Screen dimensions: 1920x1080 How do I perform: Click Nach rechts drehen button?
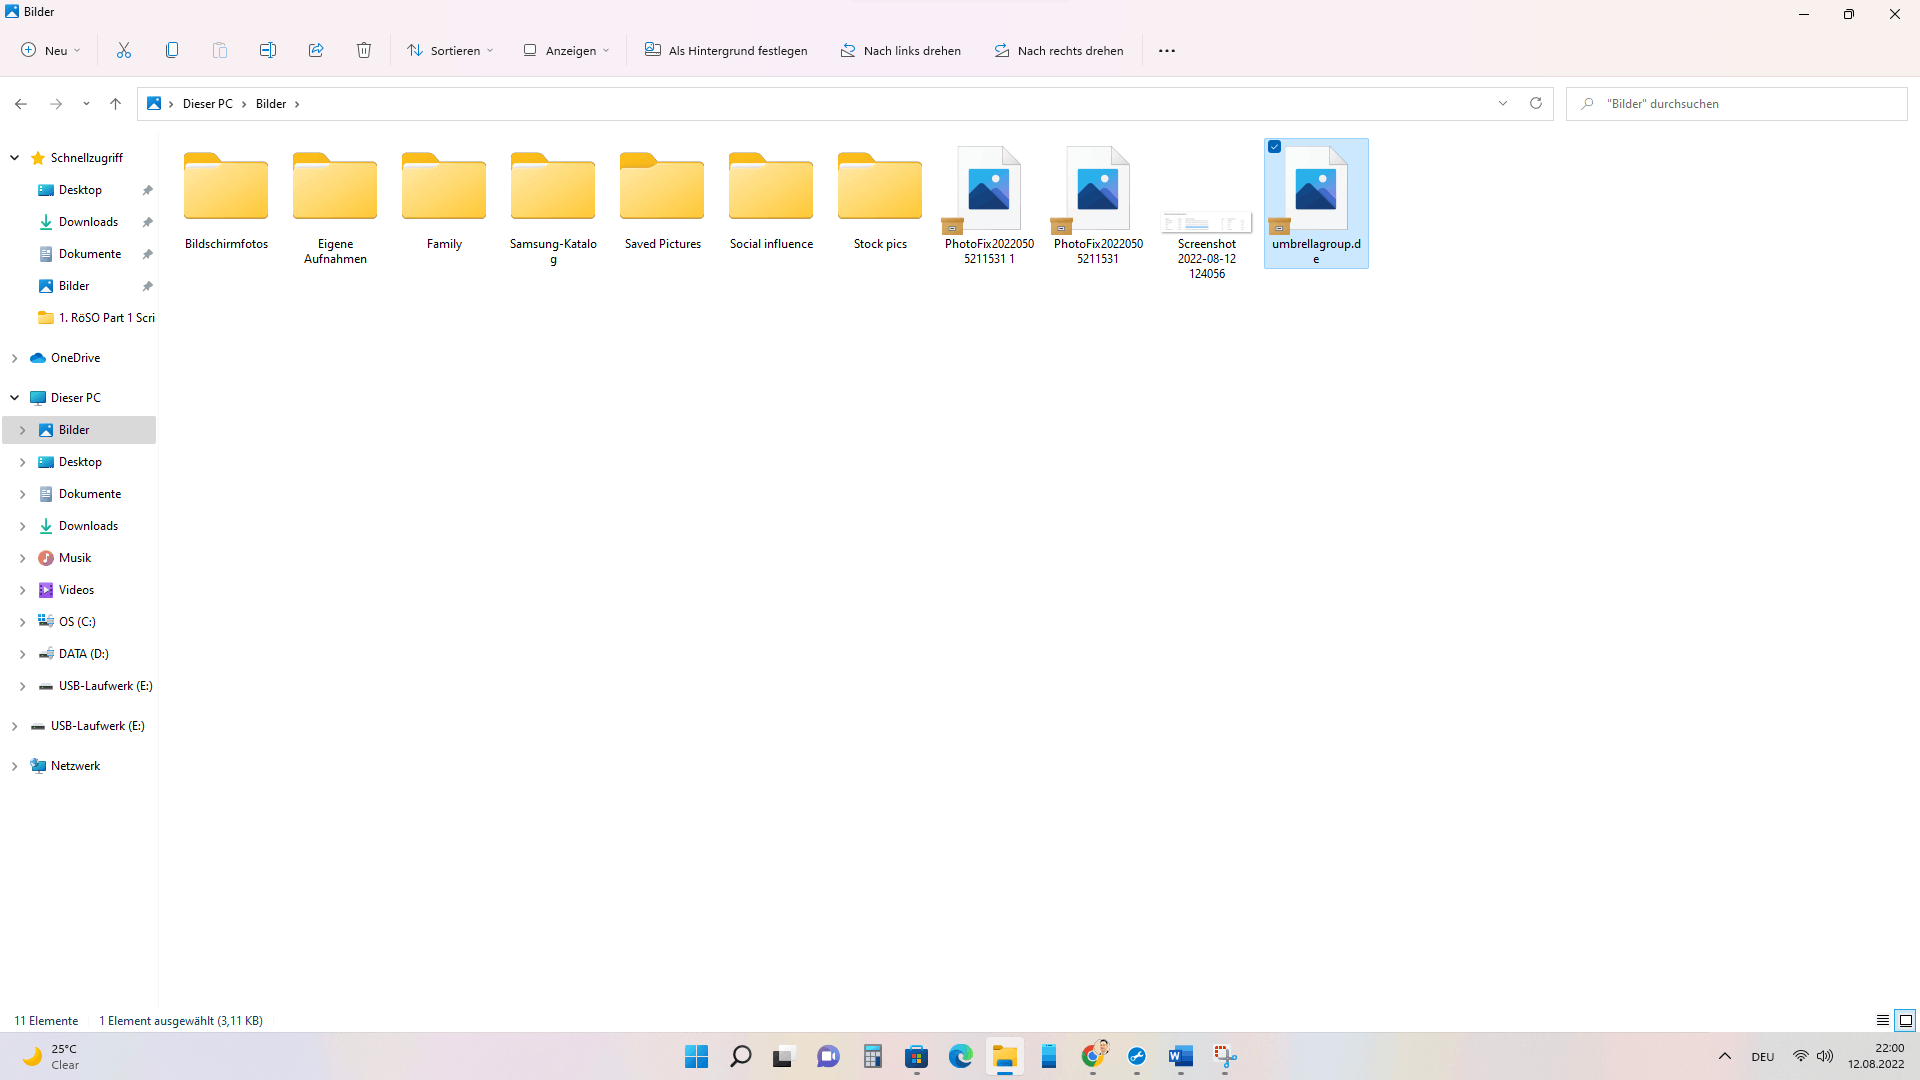point(1059,50)
